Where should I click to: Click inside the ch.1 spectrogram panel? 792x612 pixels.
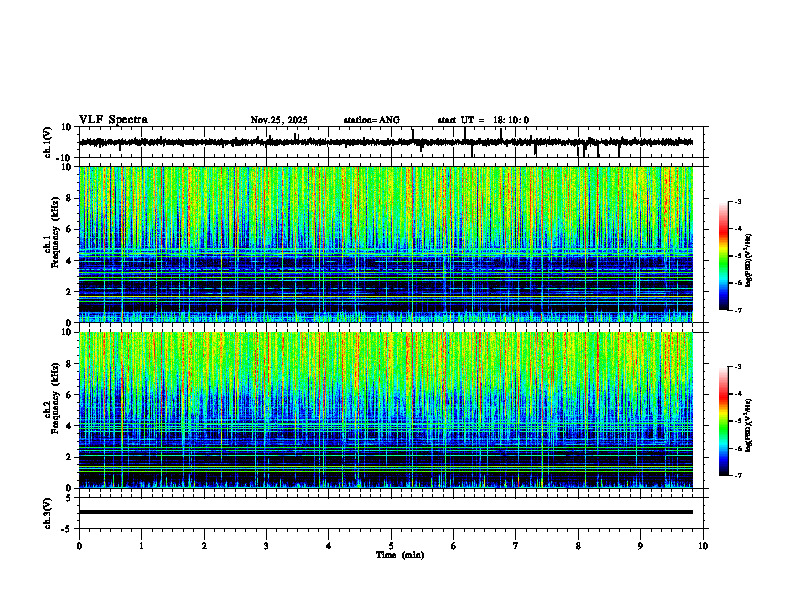pyautogui.click(x=386, y=244)
